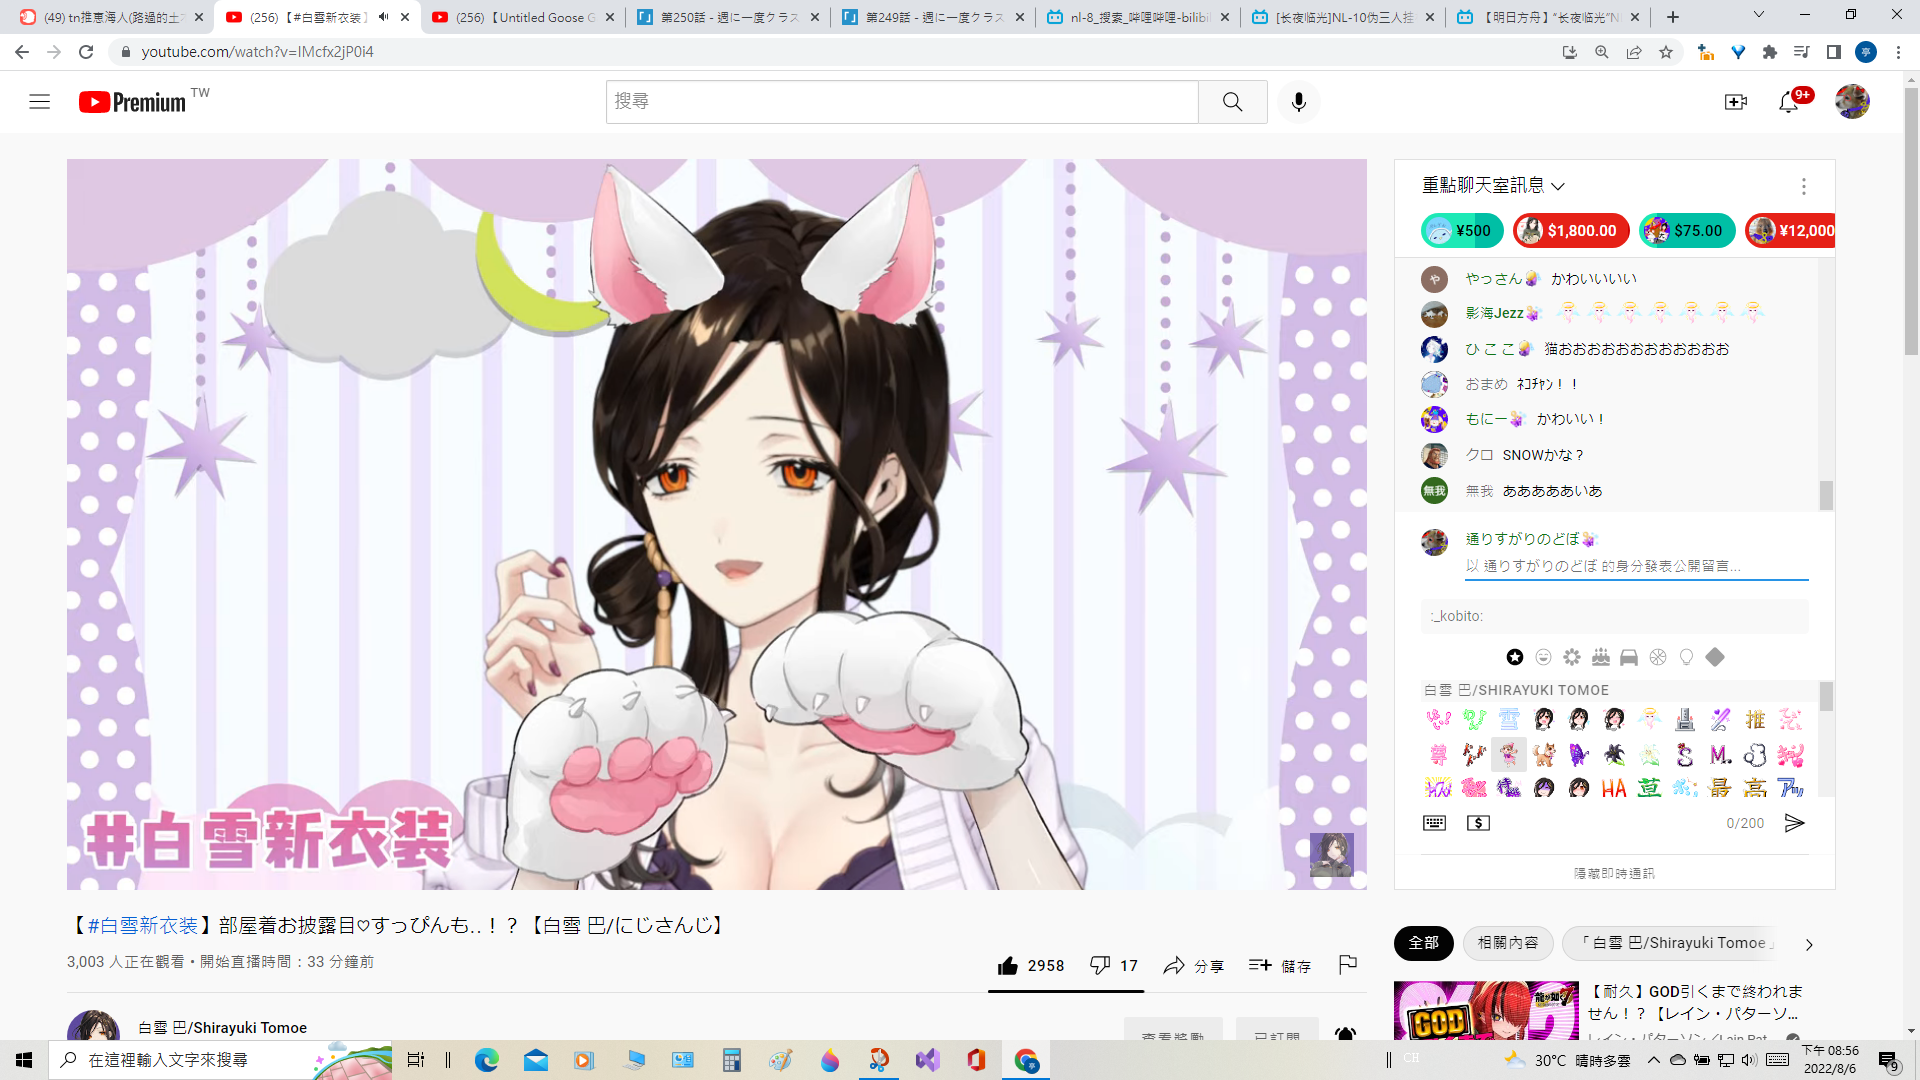Open live chat three-dot options menu
1920x1080 pixels.
[1803, 186]
